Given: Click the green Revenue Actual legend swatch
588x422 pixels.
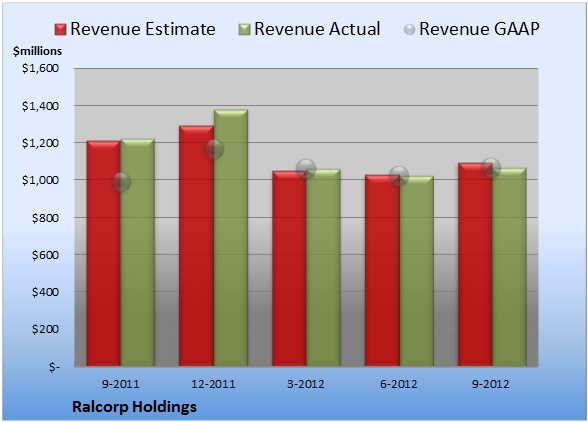Looking at the screenshot, I should 244,30.
